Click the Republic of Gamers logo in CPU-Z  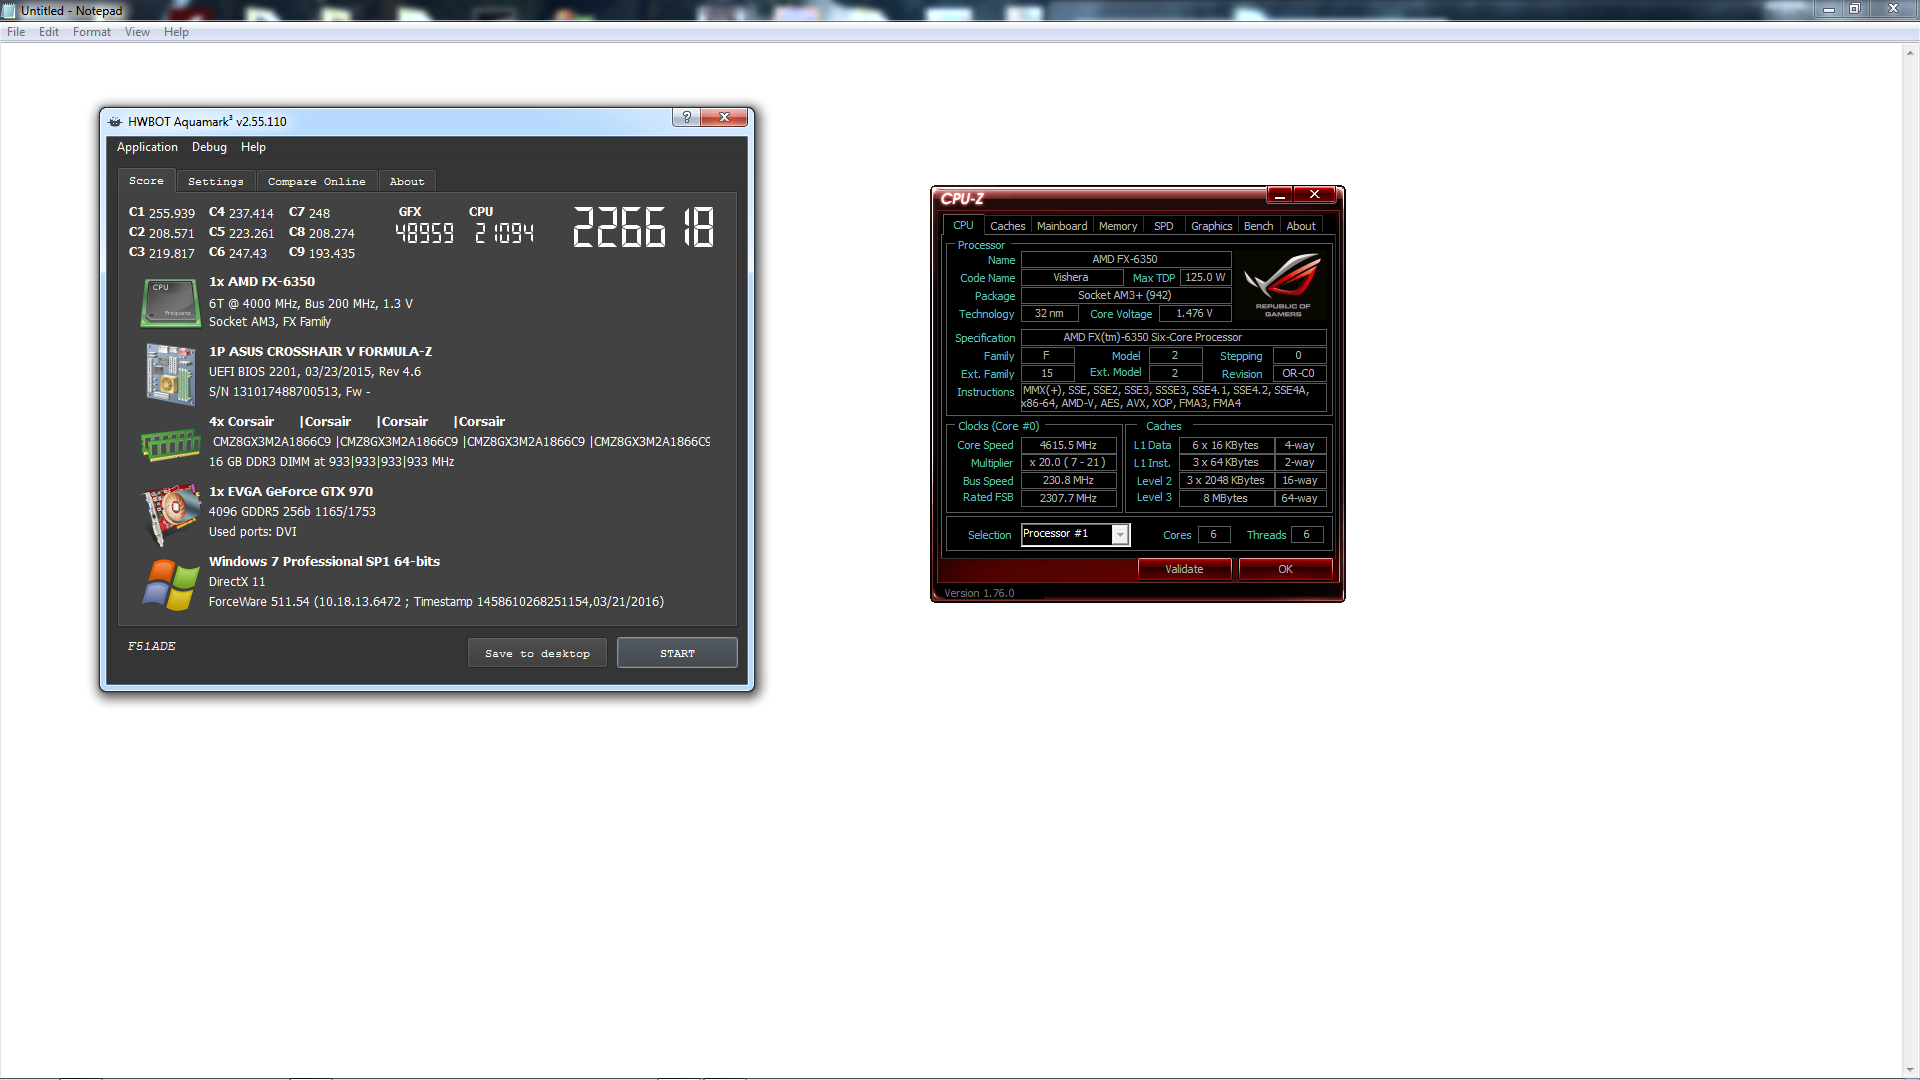(x=1283, y=285)
